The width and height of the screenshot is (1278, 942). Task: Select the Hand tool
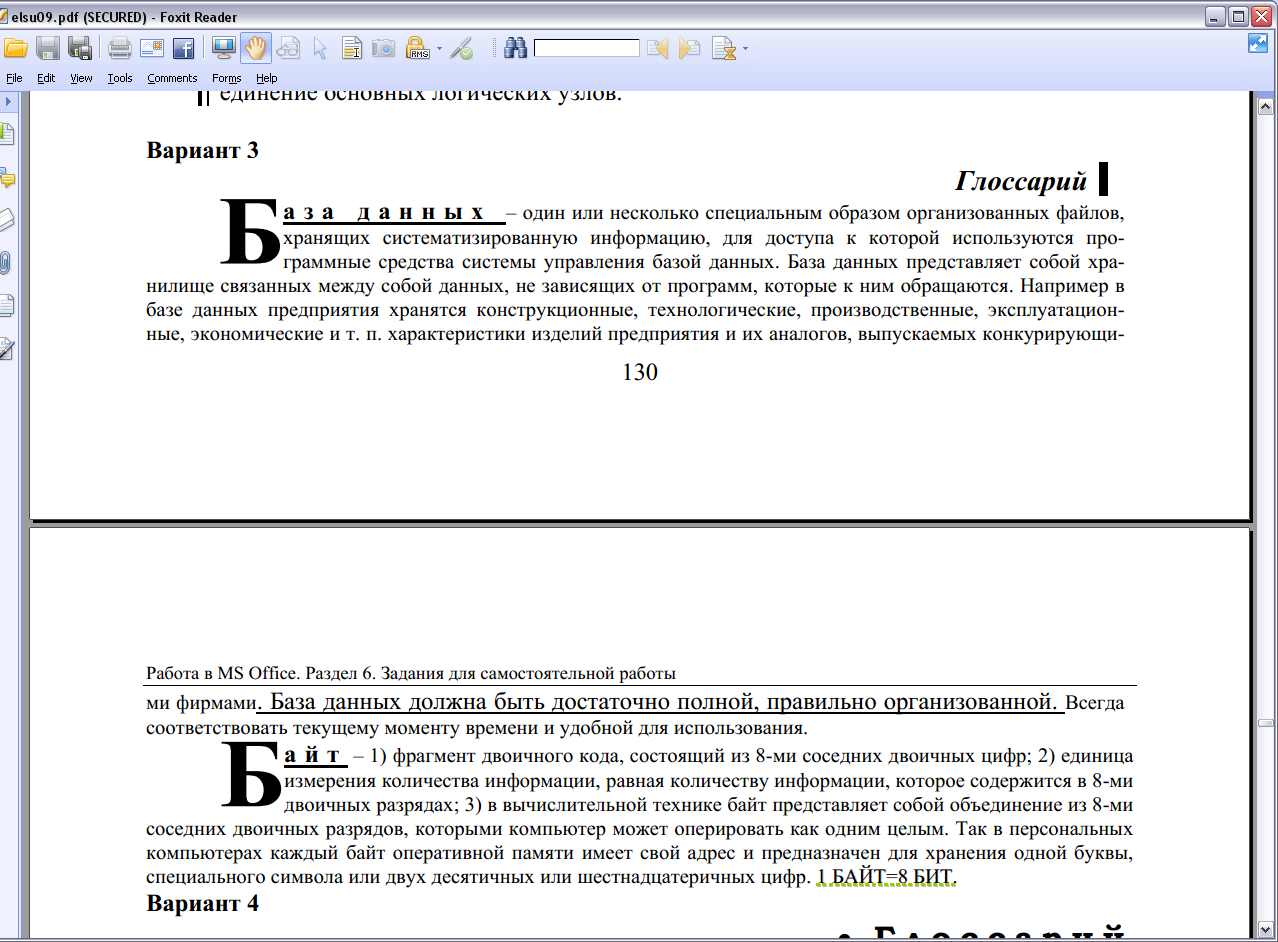point(256,47)
